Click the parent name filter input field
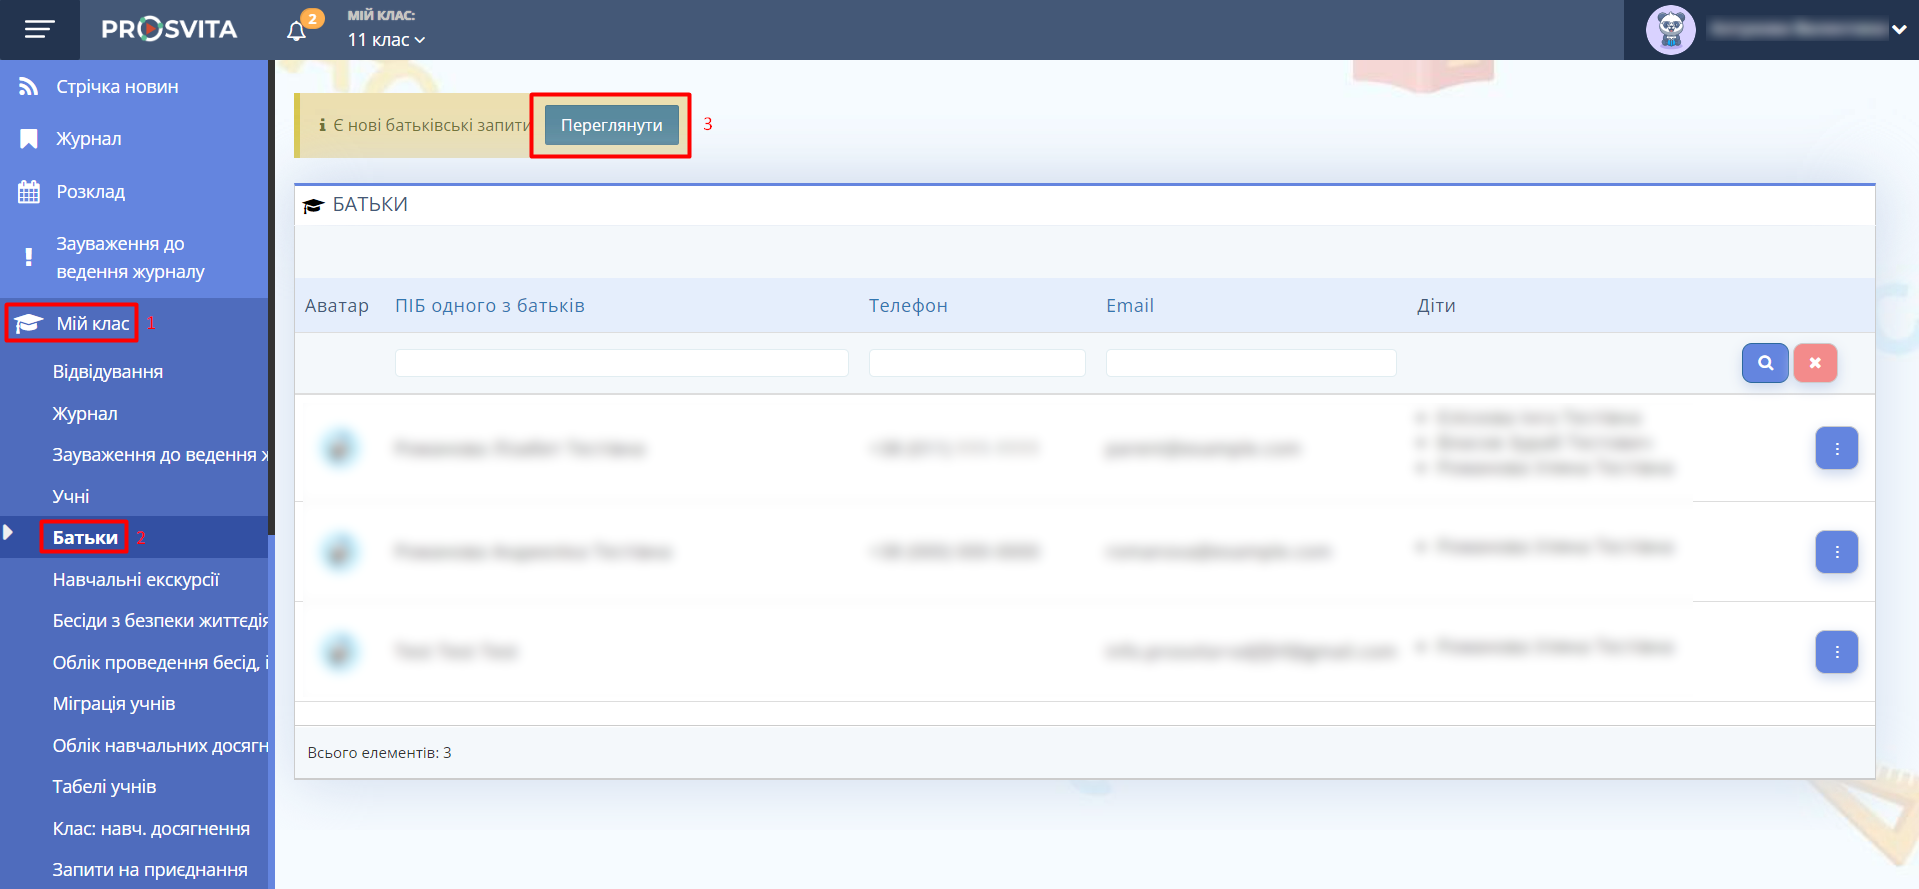The width and height of the screenshot is (1919, 889). (x=621, y=363)
